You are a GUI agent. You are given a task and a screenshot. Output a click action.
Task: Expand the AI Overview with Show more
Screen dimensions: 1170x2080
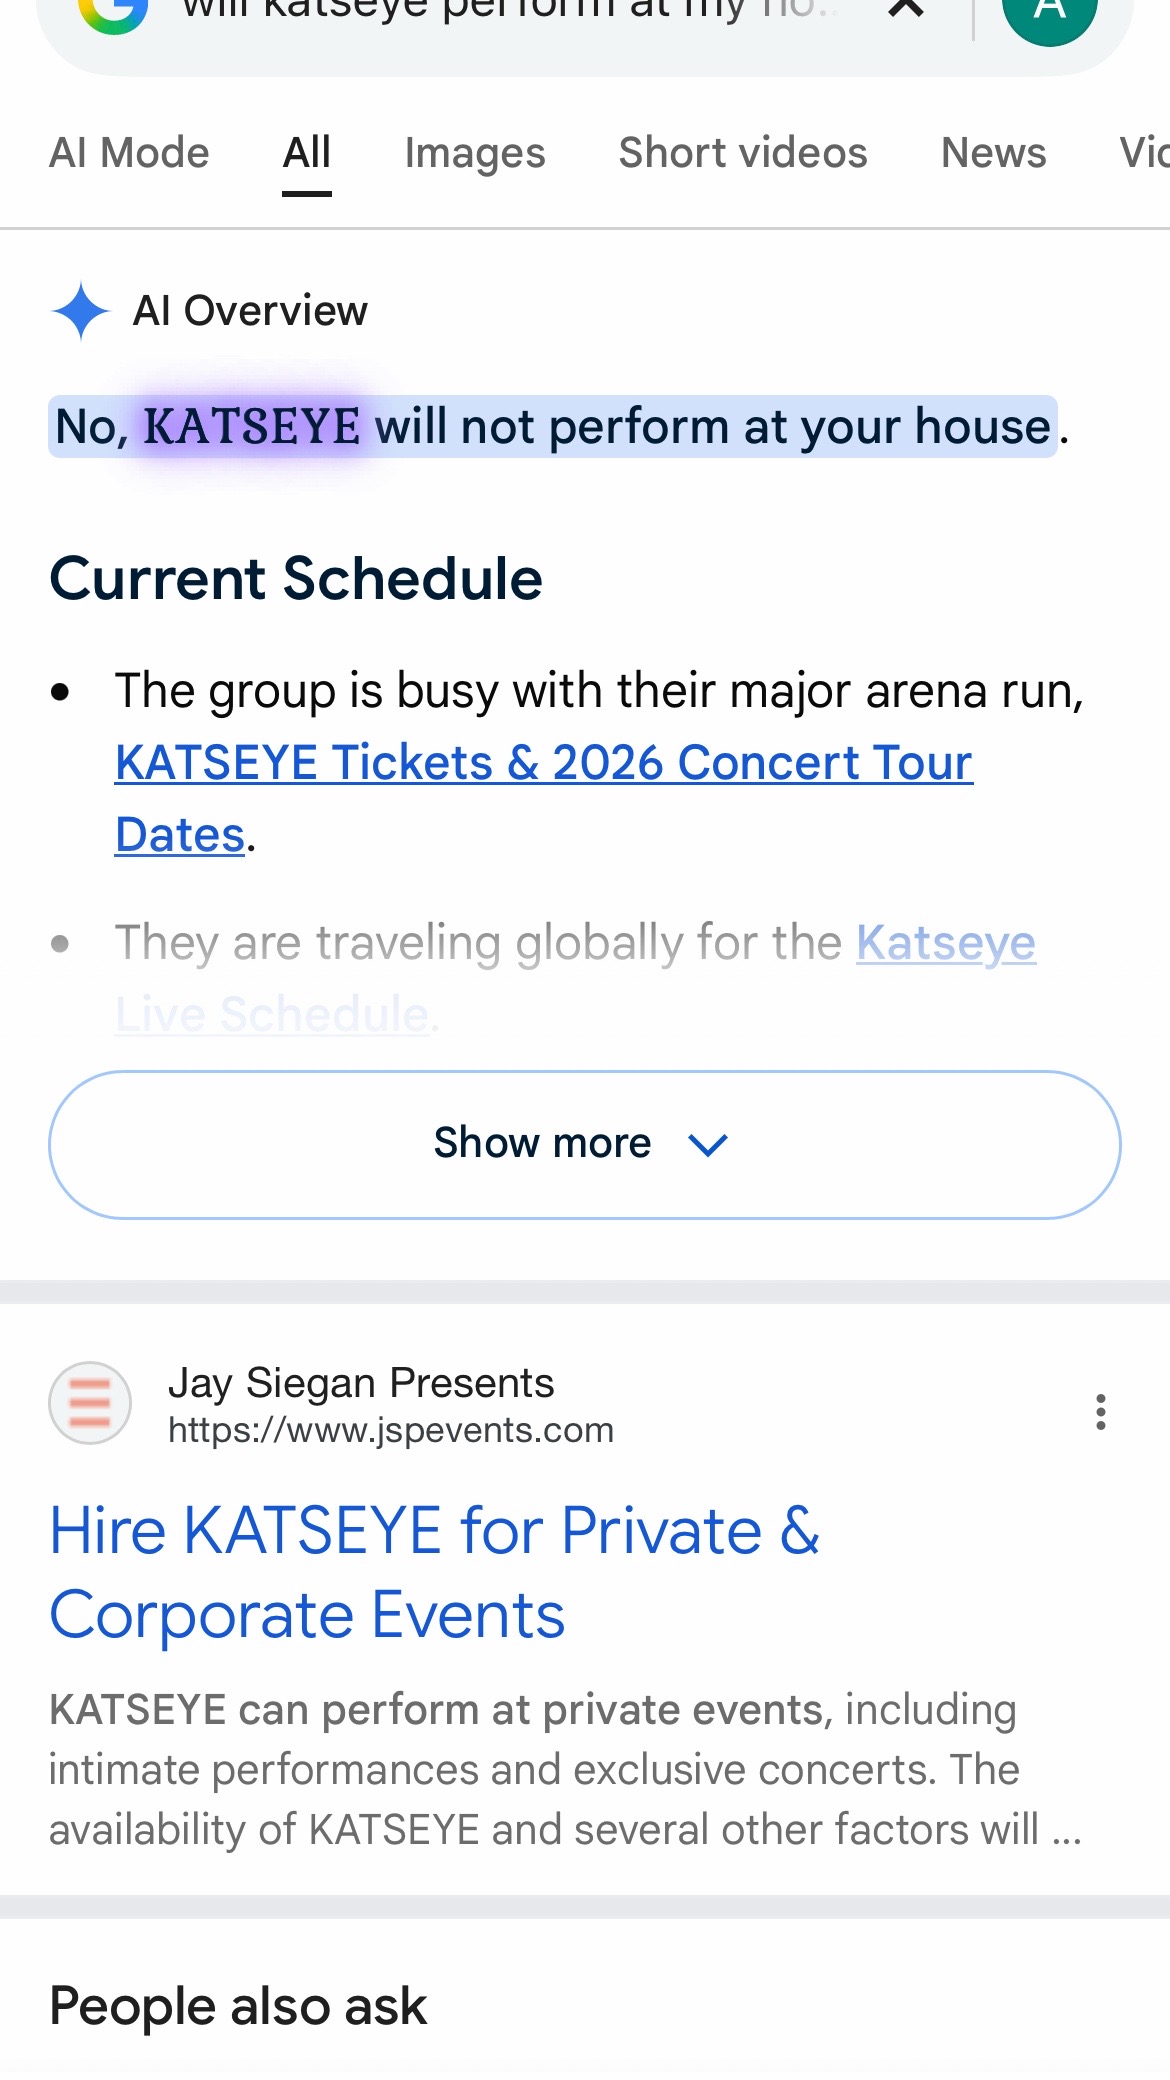click(x=585, y=1145)
